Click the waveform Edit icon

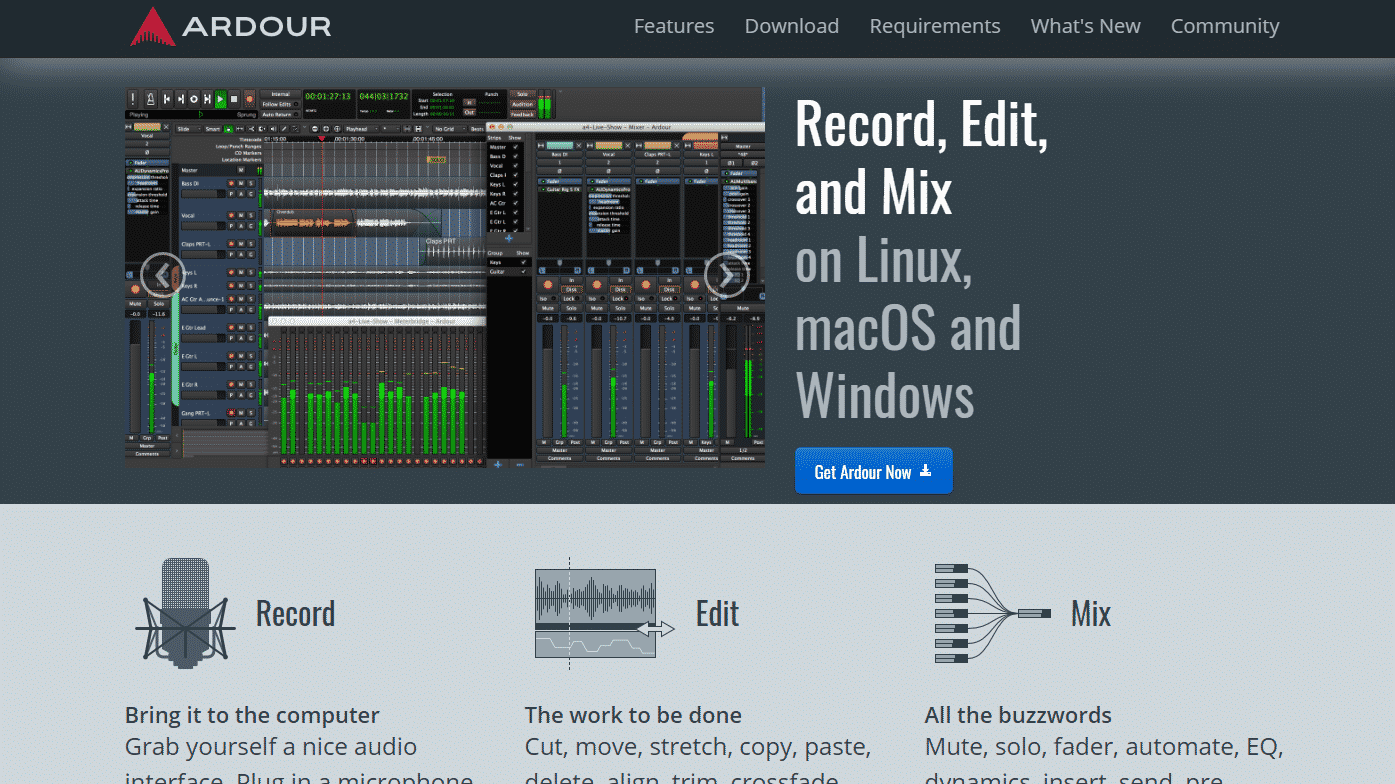(605, 613)
